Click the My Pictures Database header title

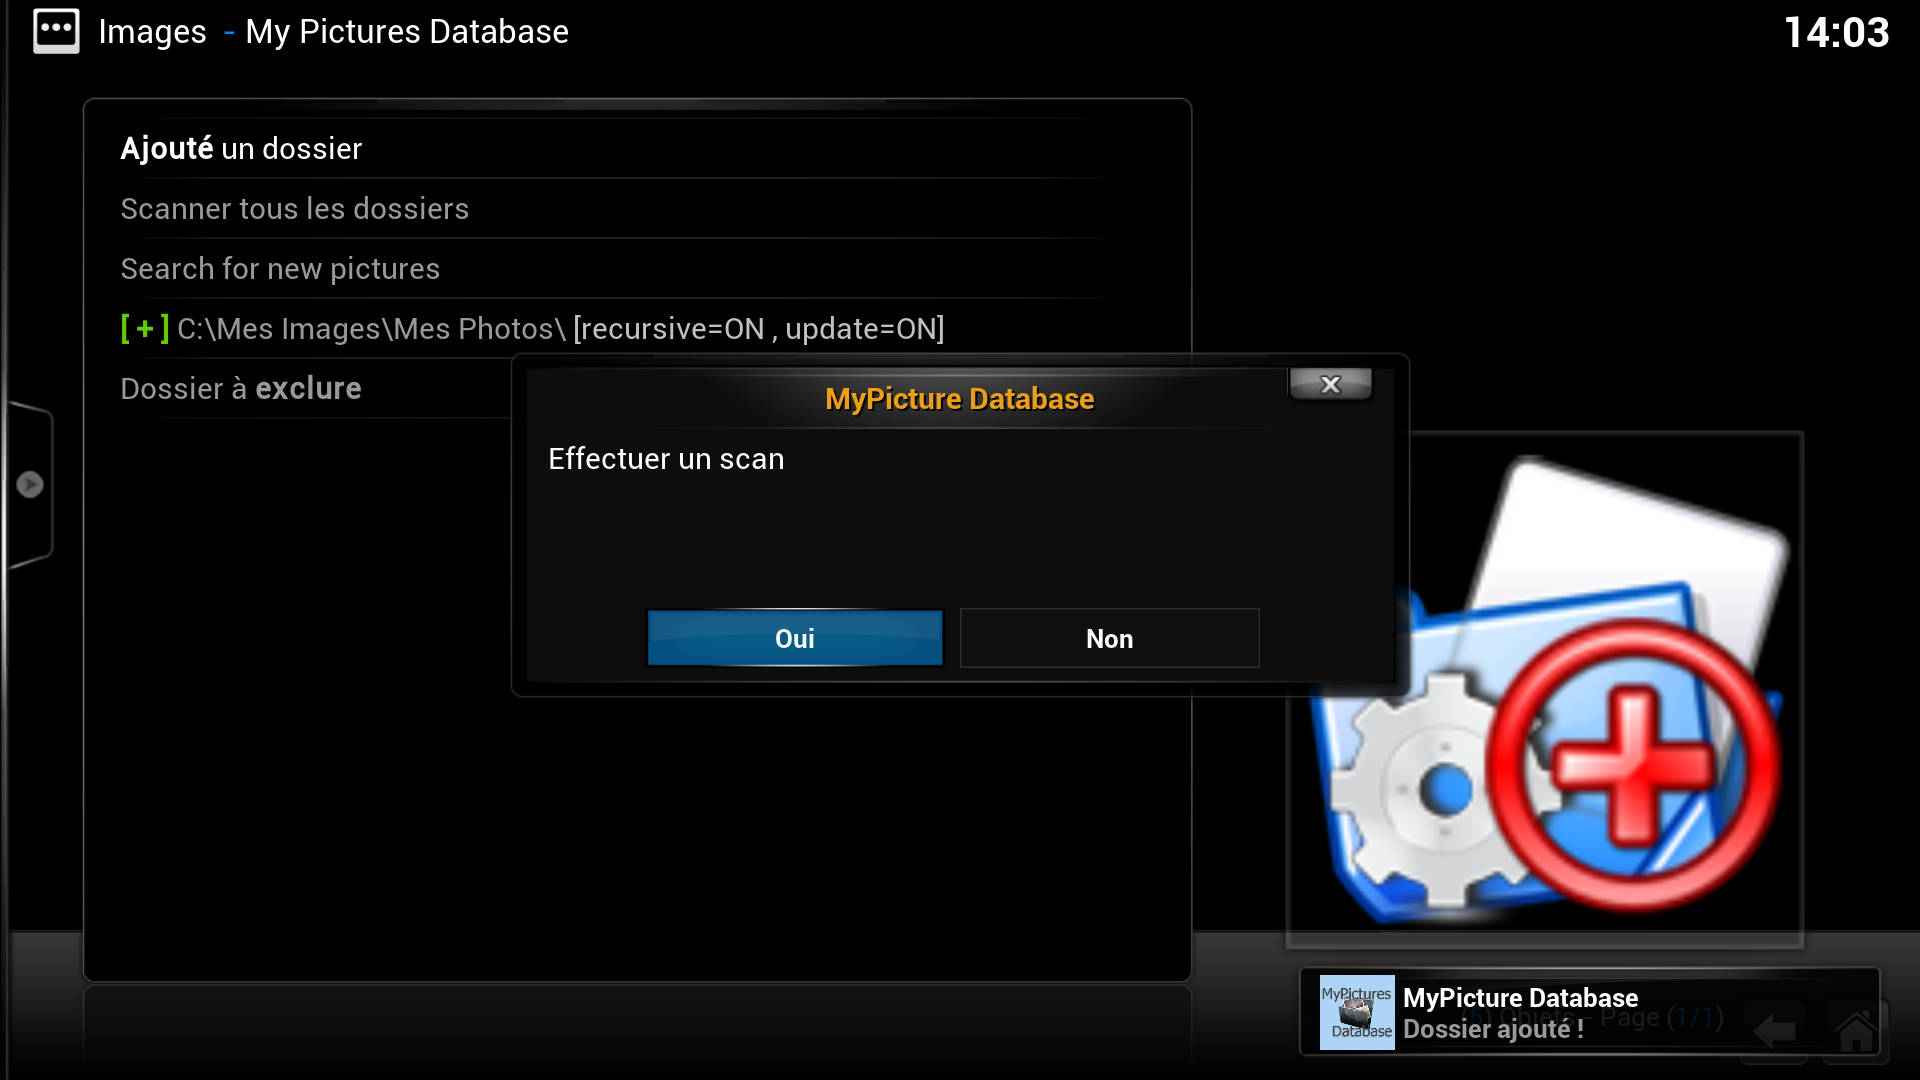click(407, 32)
